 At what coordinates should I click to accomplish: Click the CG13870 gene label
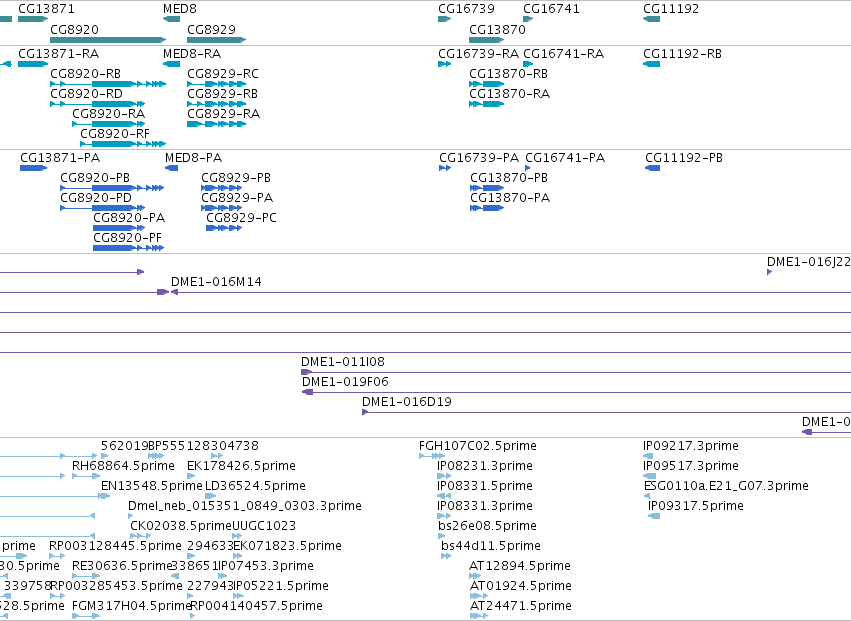(x=497, y=29)
